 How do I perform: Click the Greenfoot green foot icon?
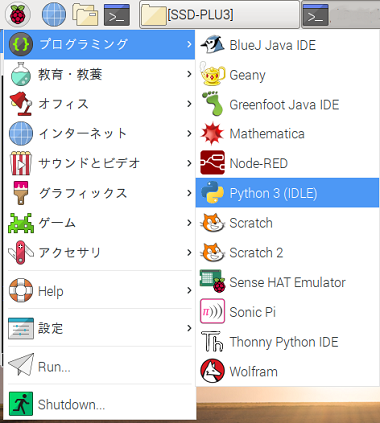212,104
